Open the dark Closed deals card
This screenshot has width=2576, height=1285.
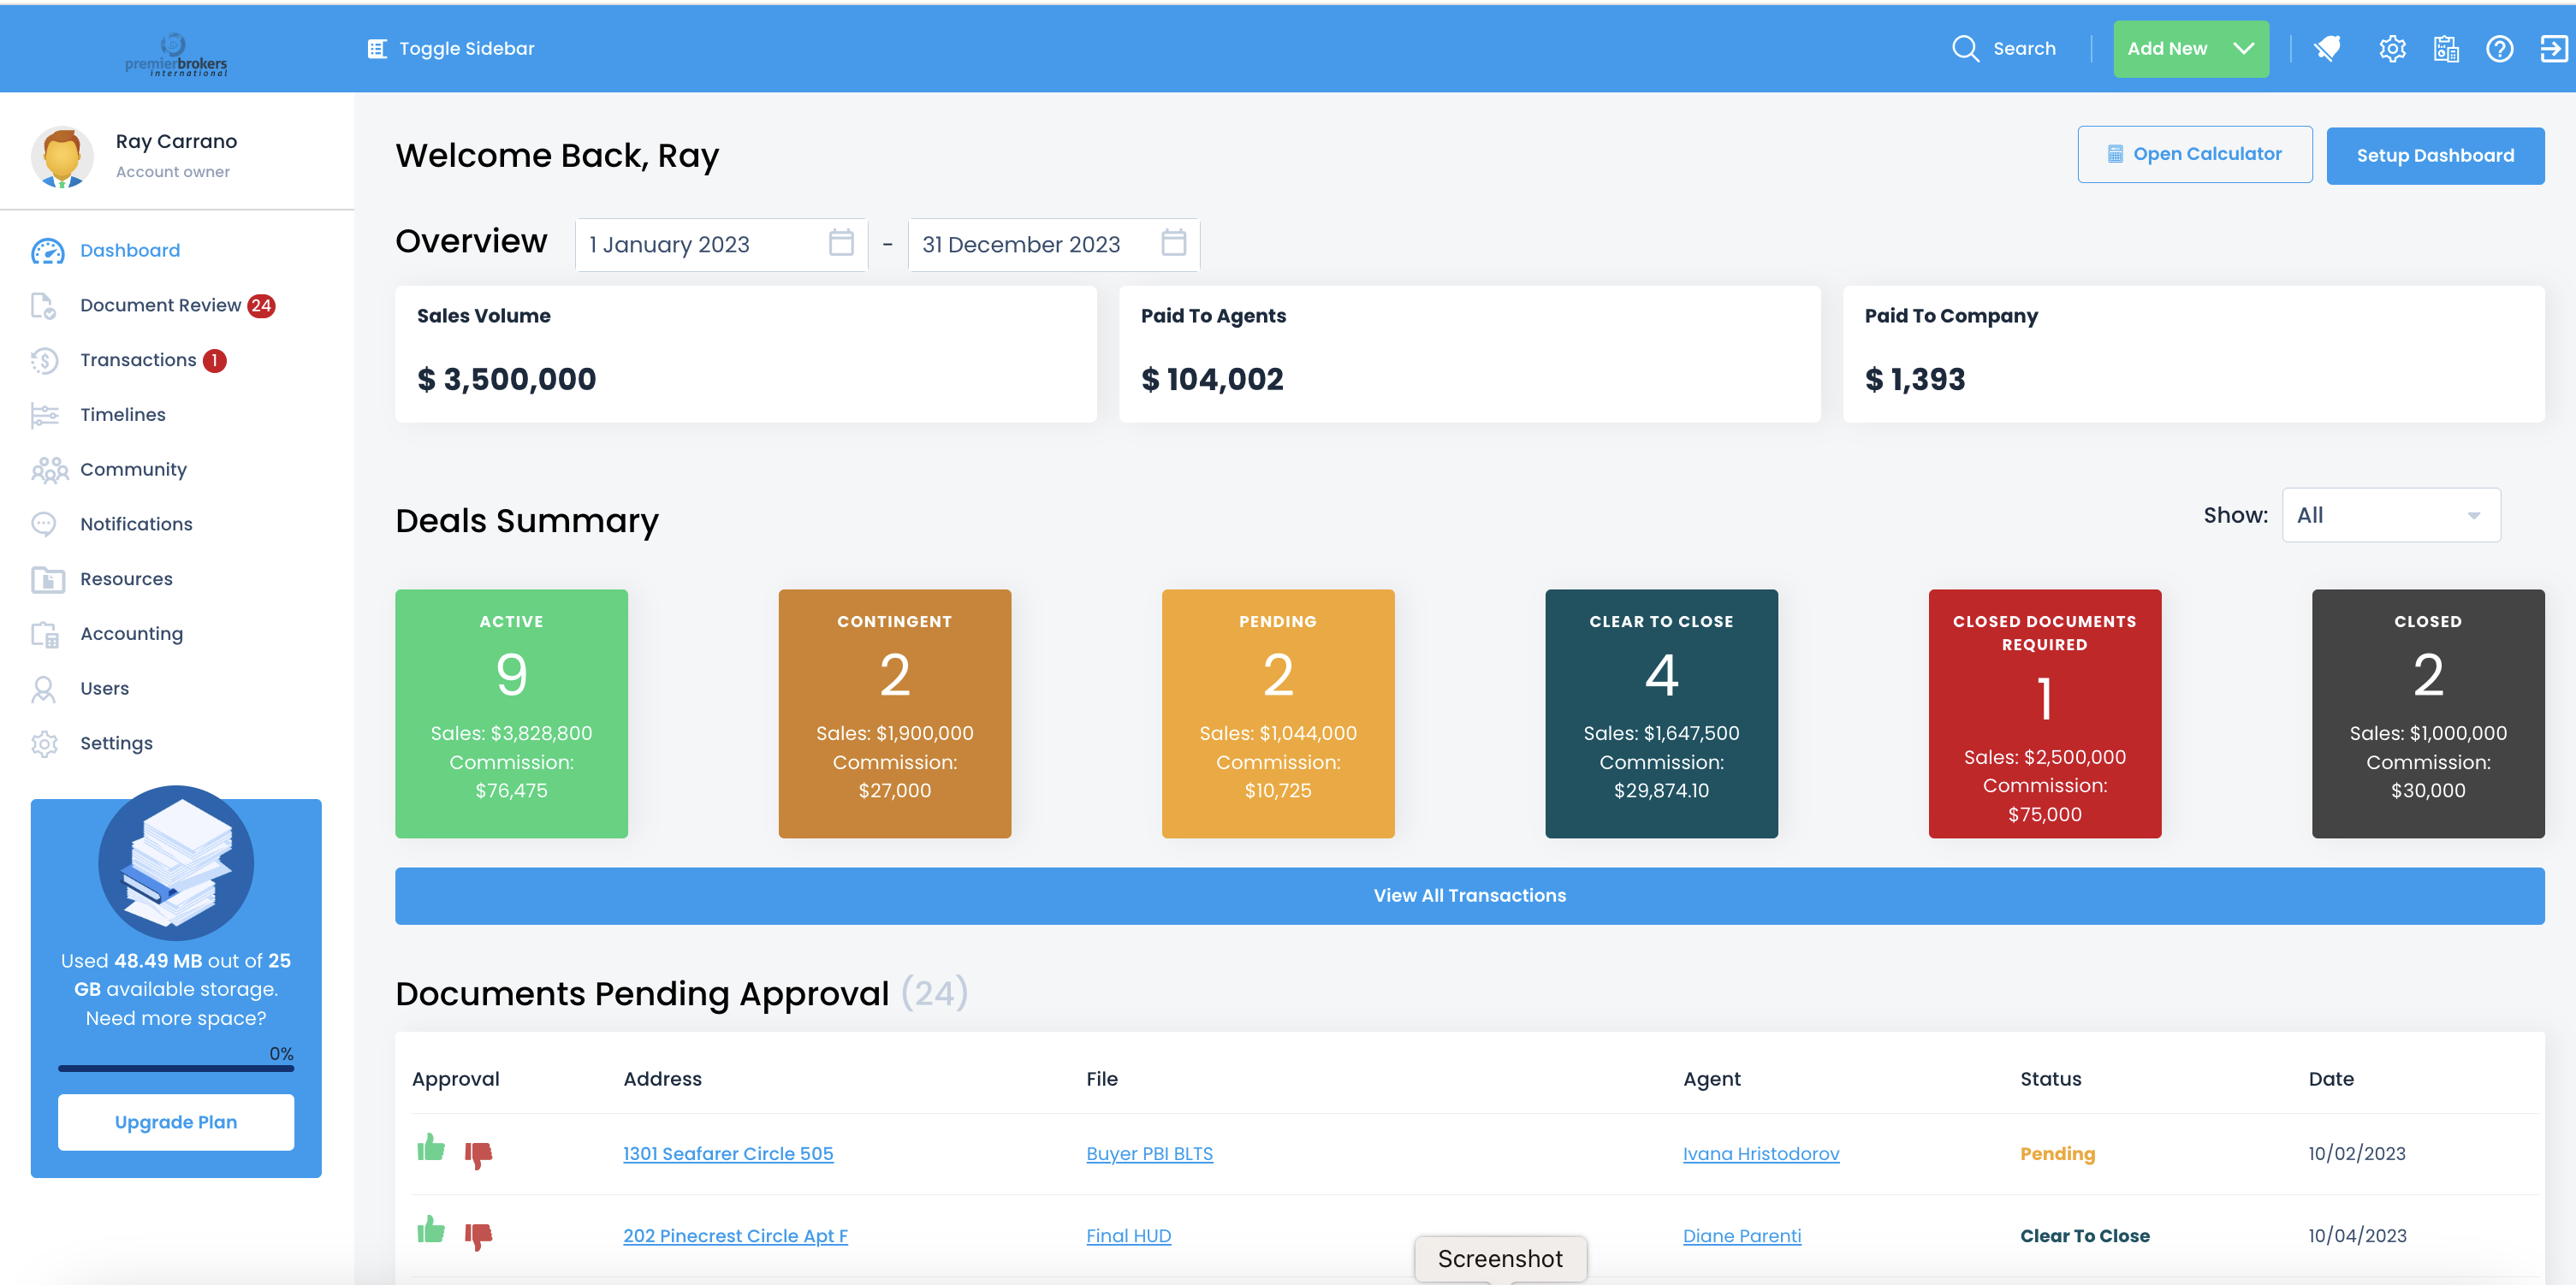[x=2427, y=714]
